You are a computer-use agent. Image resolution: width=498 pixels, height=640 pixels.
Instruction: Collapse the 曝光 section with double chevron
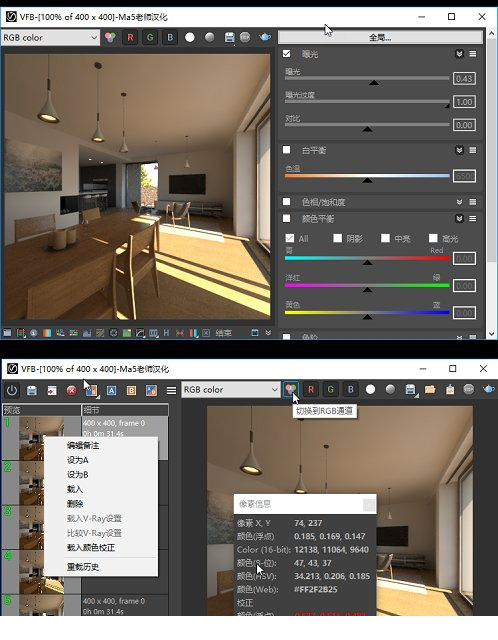pyautogui.click(x=459, y=54)
